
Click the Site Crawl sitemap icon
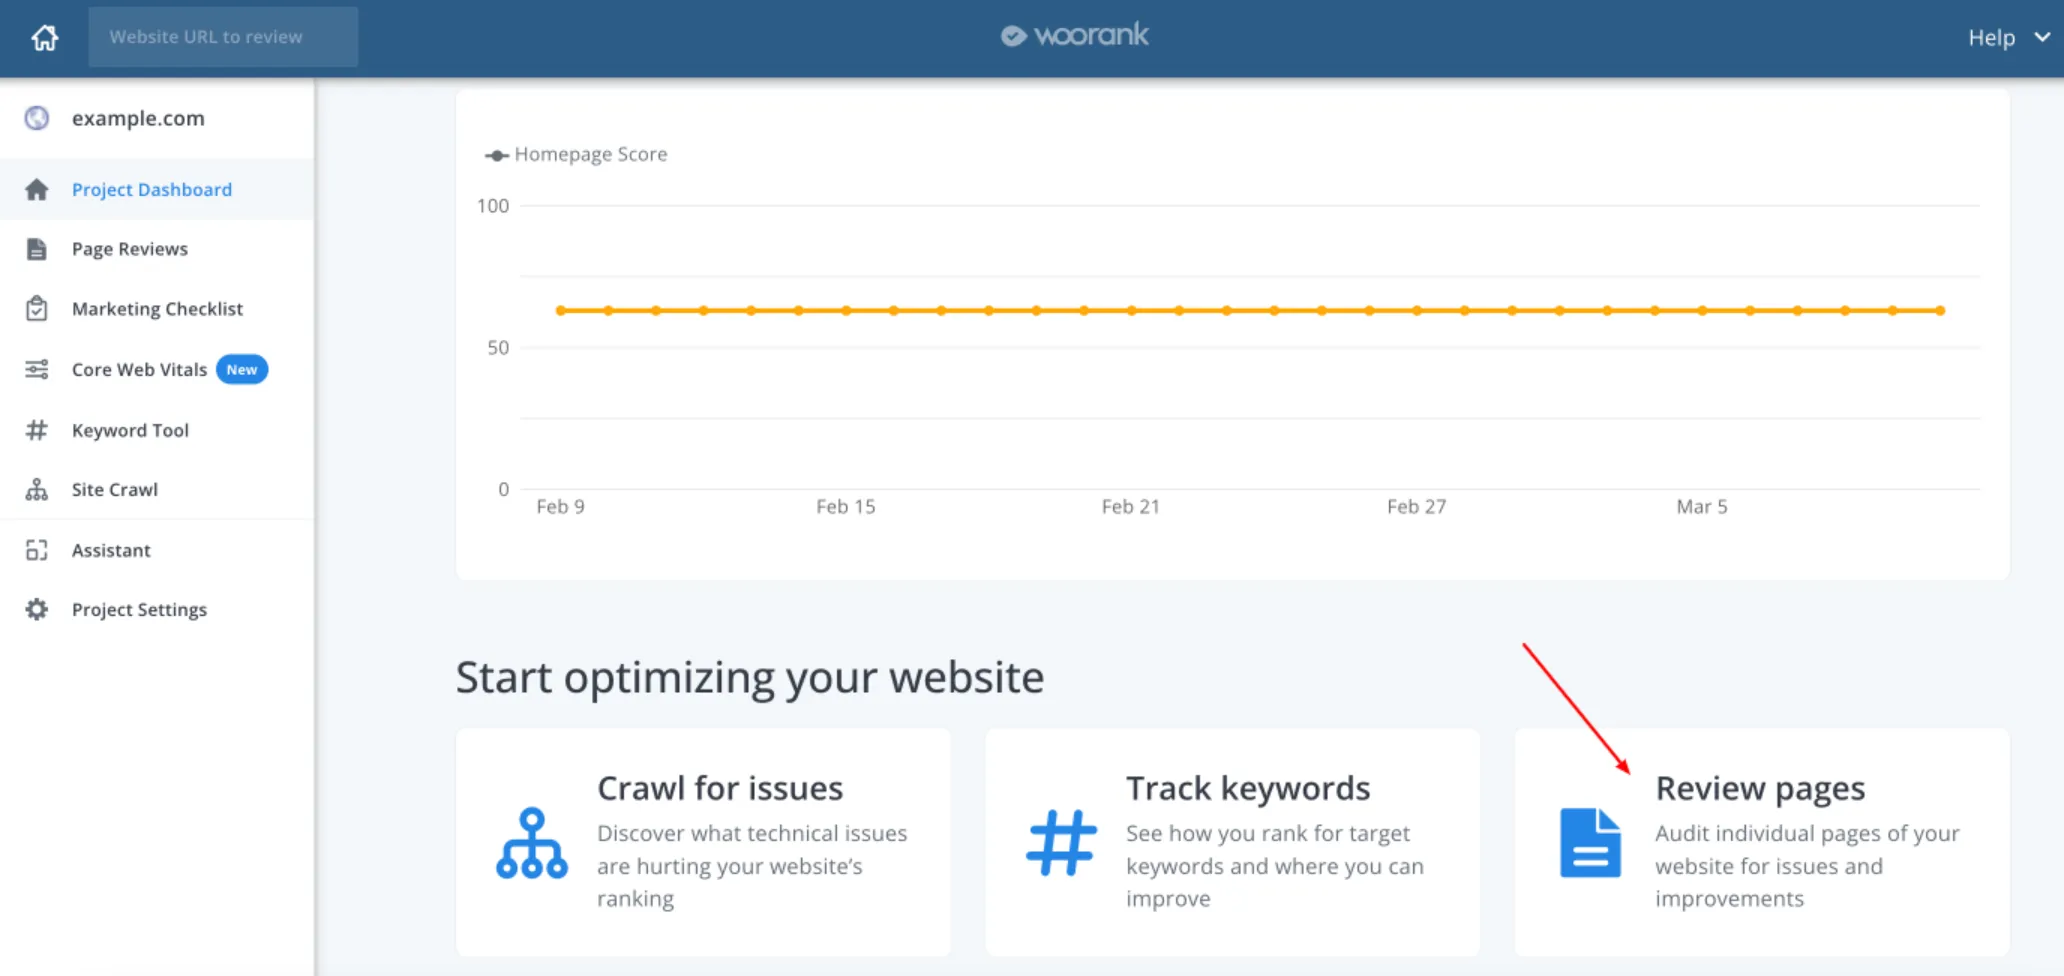[x=37, y=490]
